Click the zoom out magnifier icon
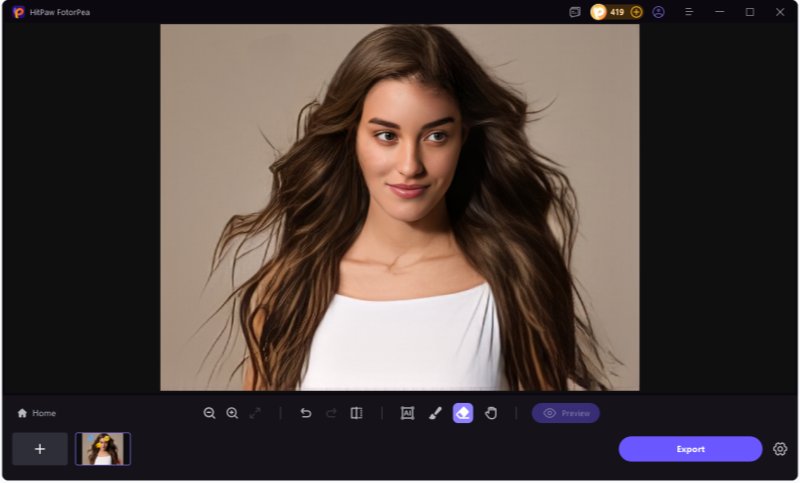The height and width of the screenshot is (483, 800). pos(209,413)
